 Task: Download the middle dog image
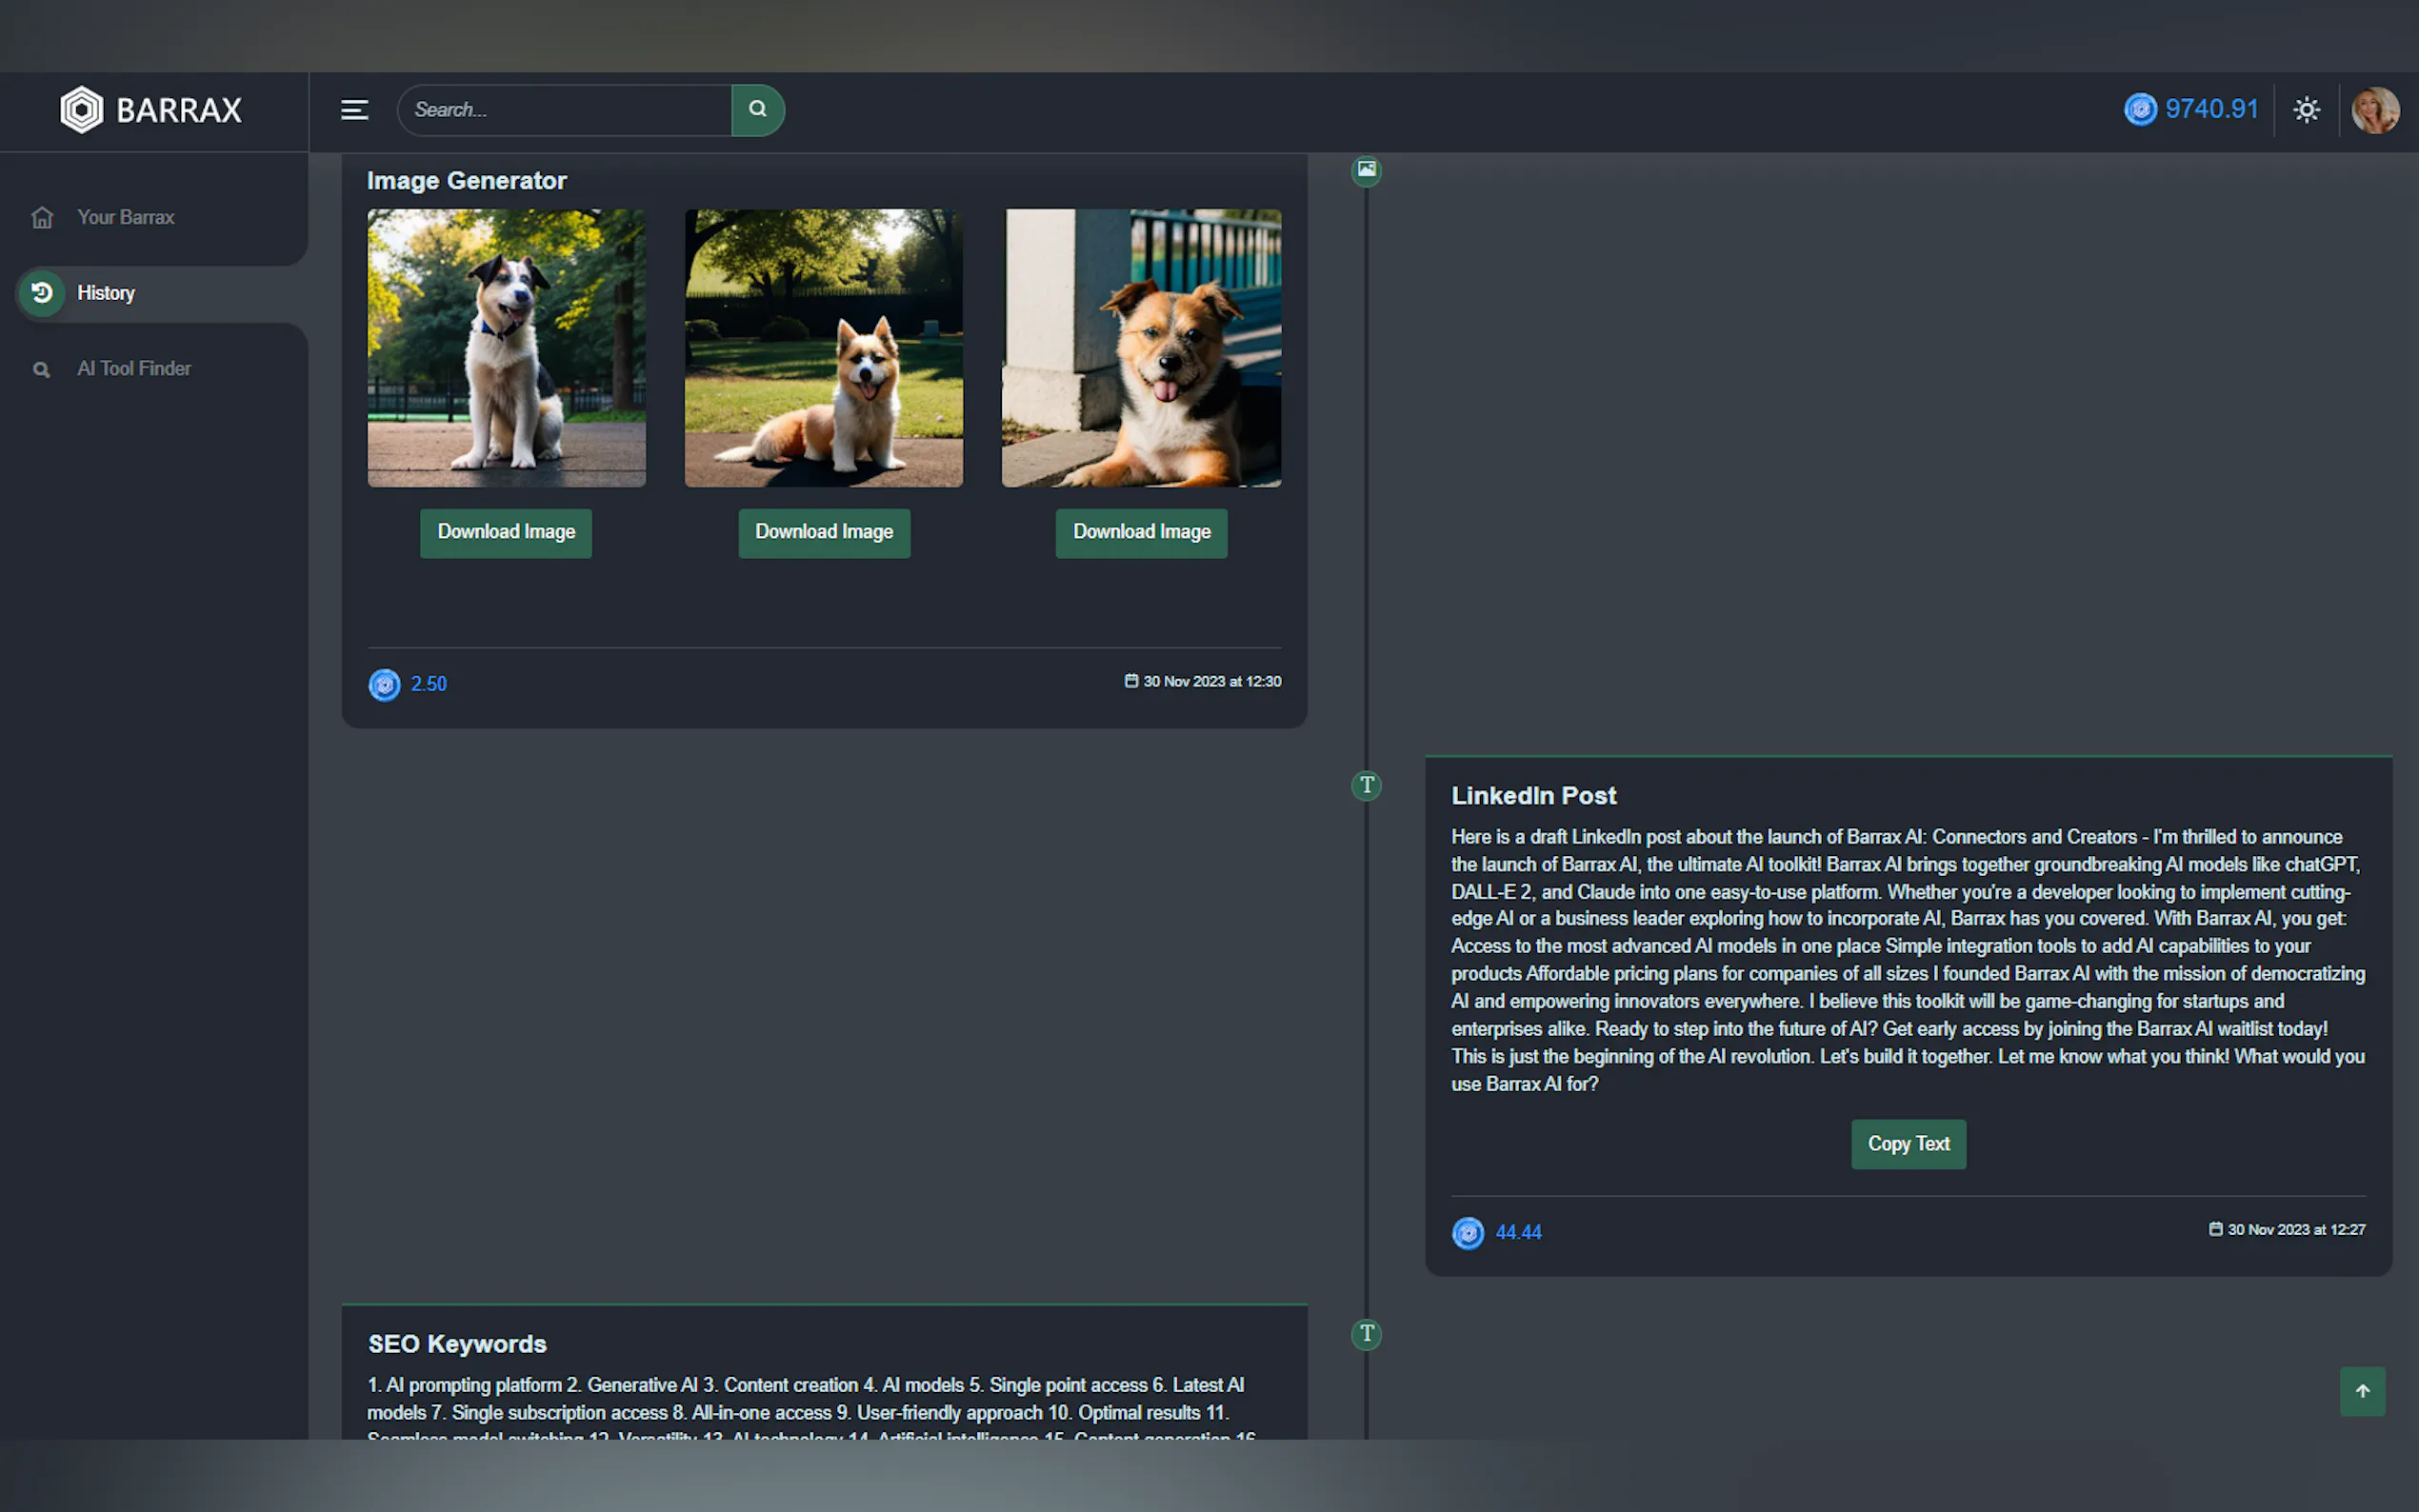[824, 533]
